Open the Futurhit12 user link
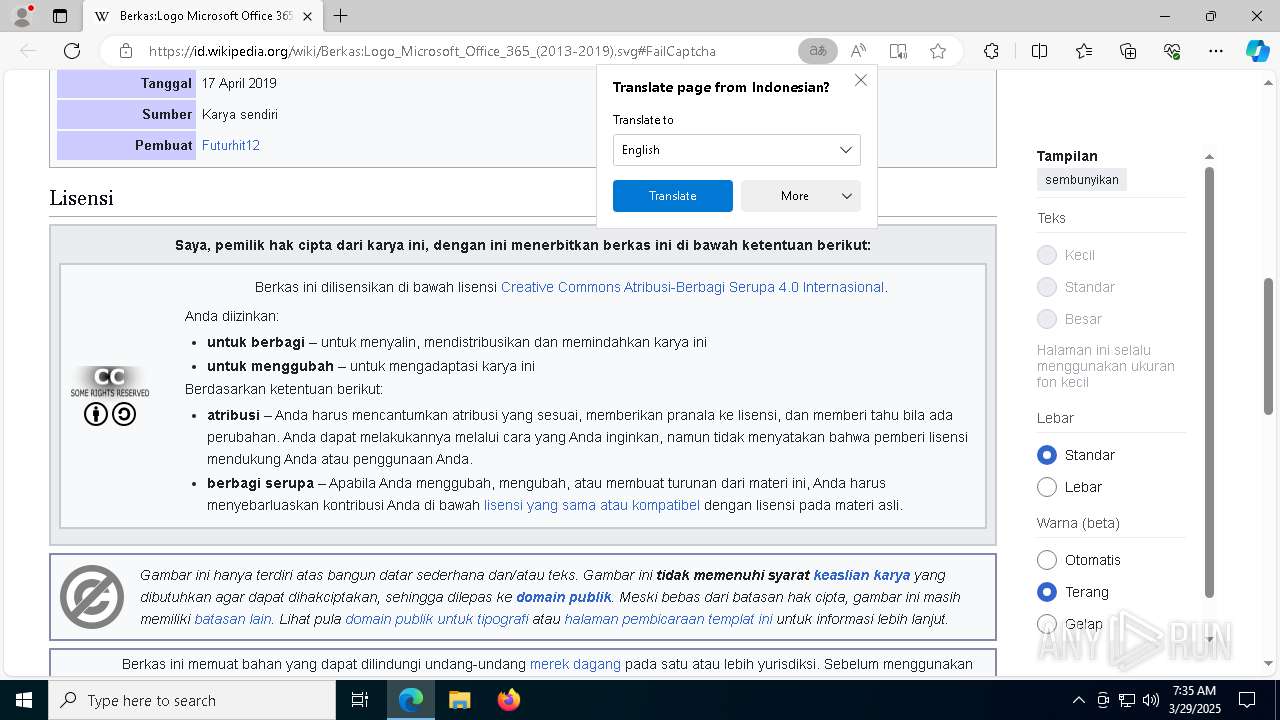Viewport: 1280px width, 720px height. click(x=231, y=145)
